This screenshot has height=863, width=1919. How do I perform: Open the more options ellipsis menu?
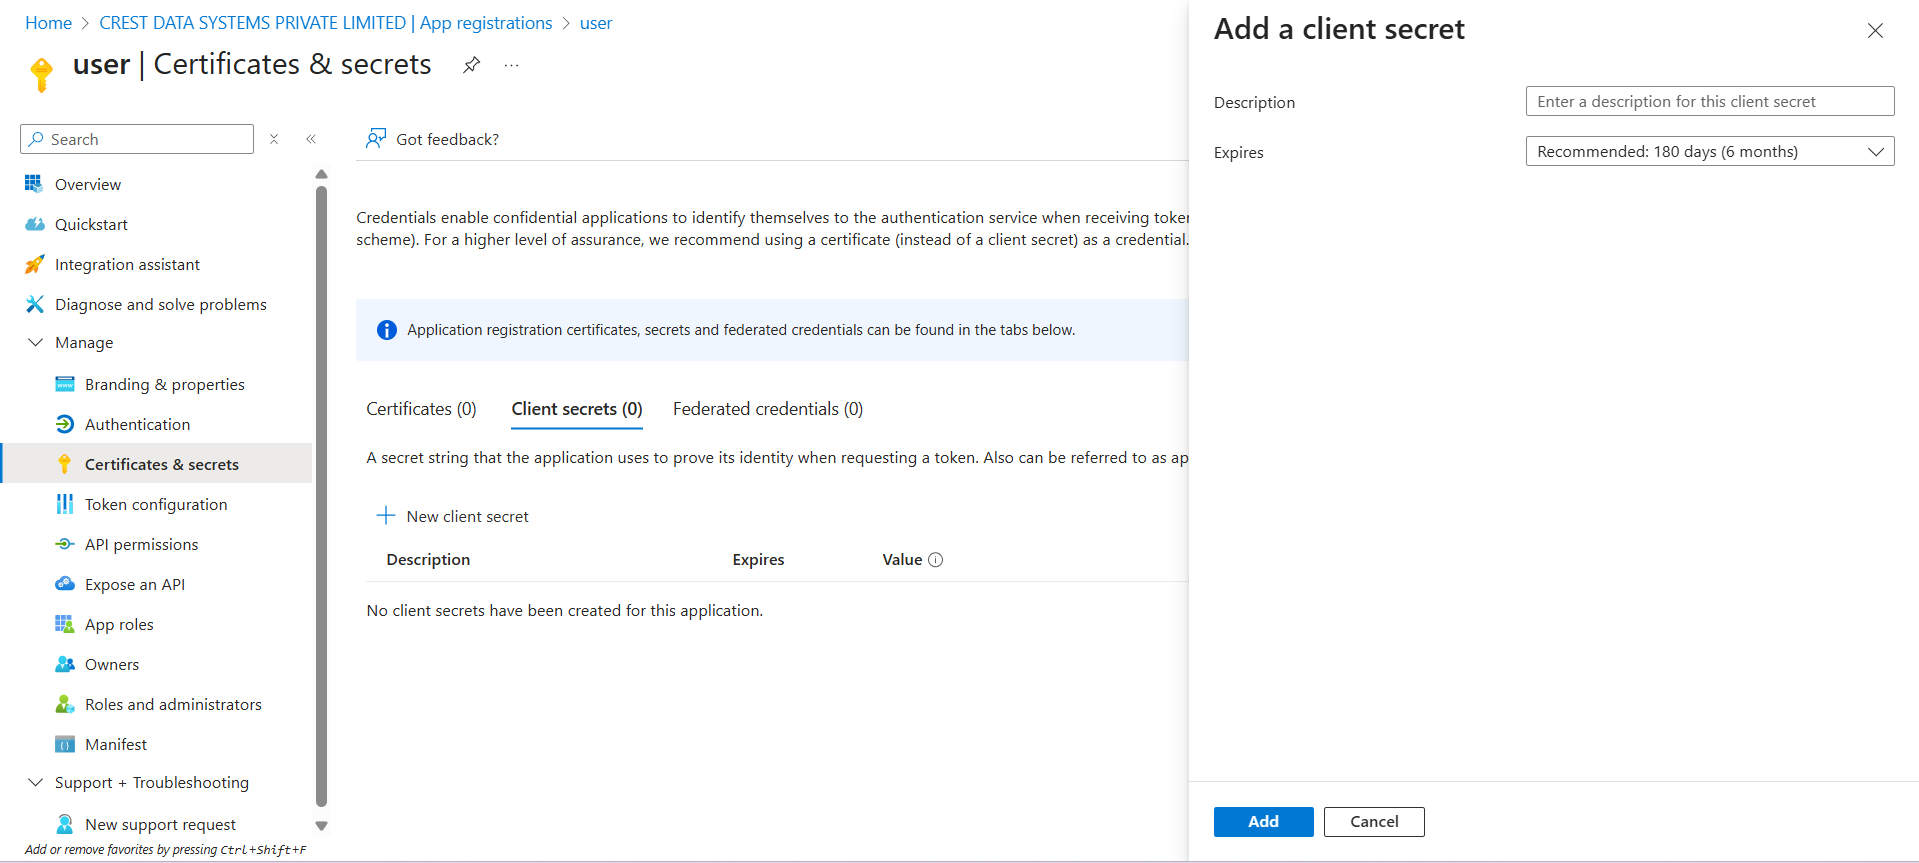(512, 65)
